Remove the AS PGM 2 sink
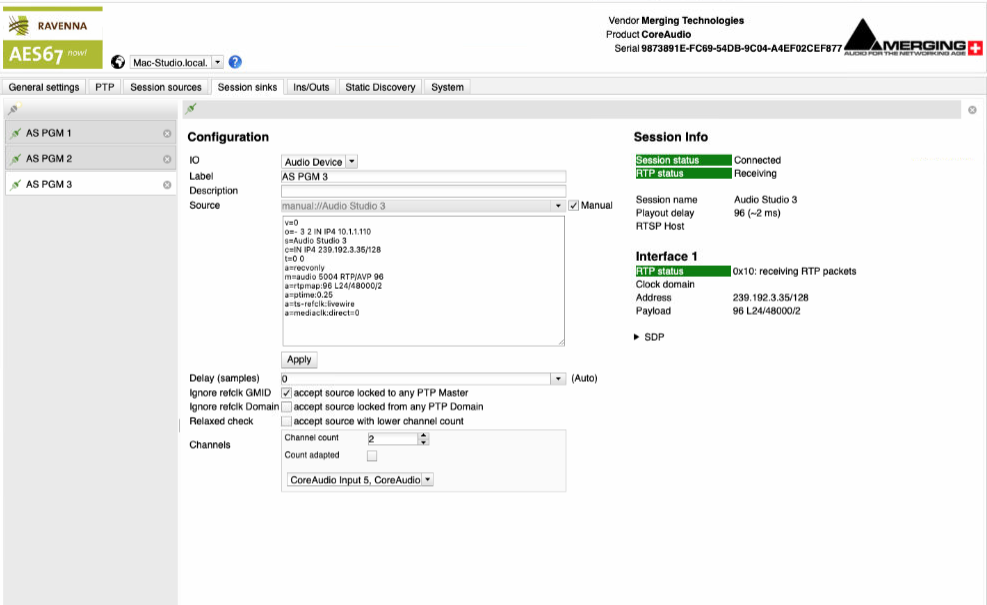The height and width of the screenshot is (605, 987). [167, 159]
